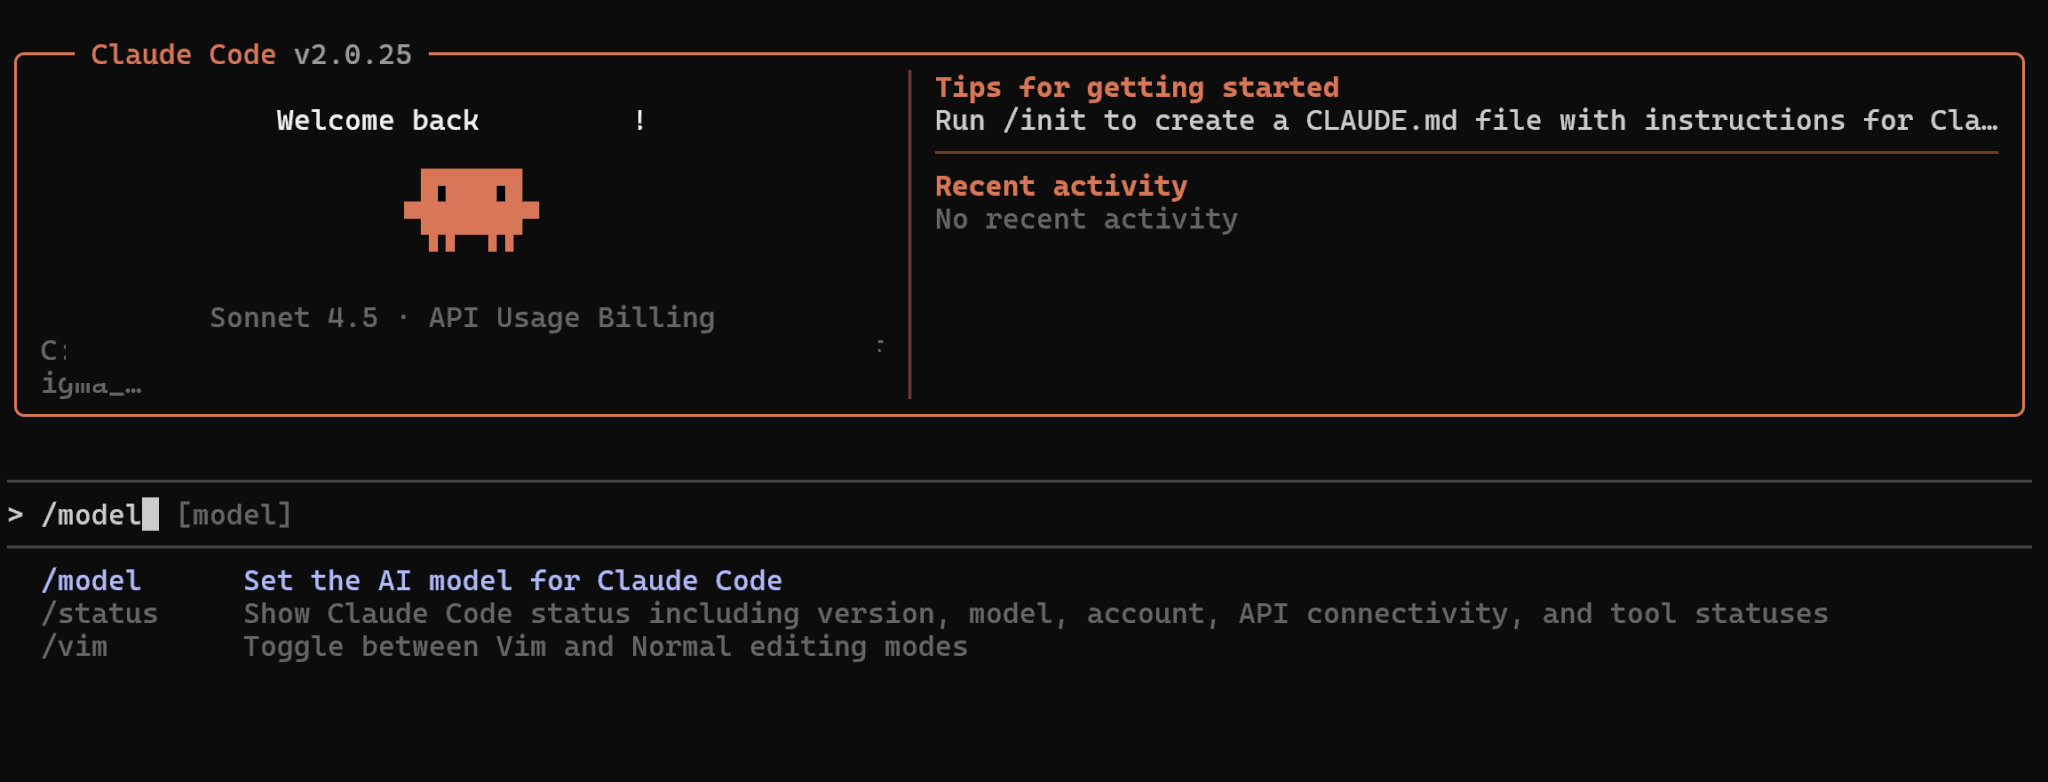
Task: Click the block cursor after /model
Action: click(x=151, y=515)
